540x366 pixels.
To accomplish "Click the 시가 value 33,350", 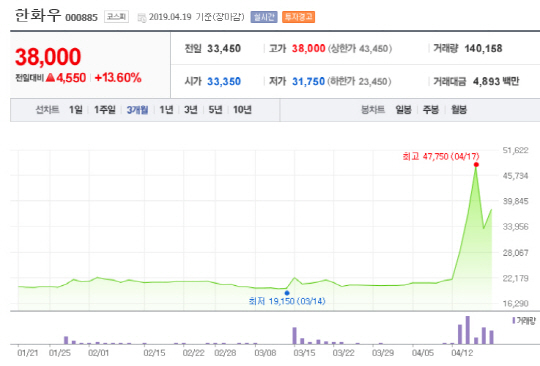I will (224, 82).
